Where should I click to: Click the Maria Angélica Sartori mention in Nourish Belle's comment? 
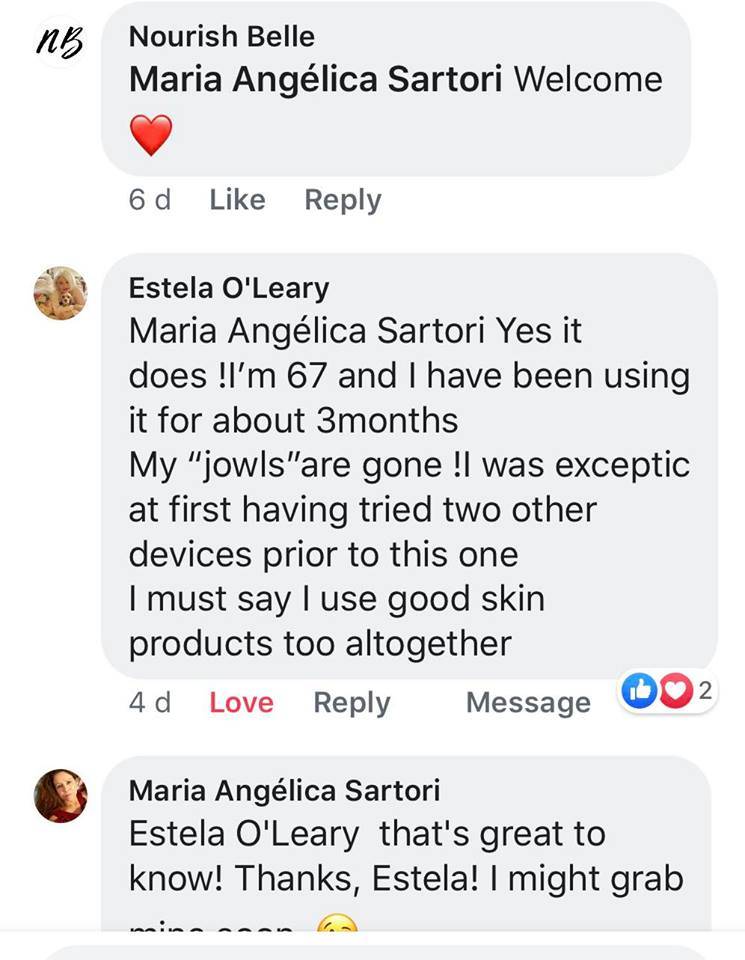tap(316, 80)
